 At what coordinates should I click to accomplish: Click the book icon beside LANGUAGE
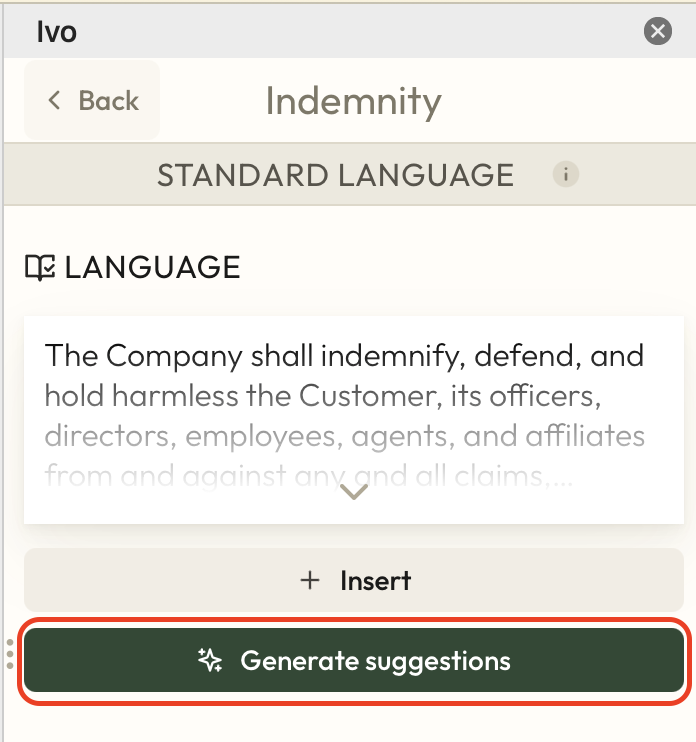point(40,267)
